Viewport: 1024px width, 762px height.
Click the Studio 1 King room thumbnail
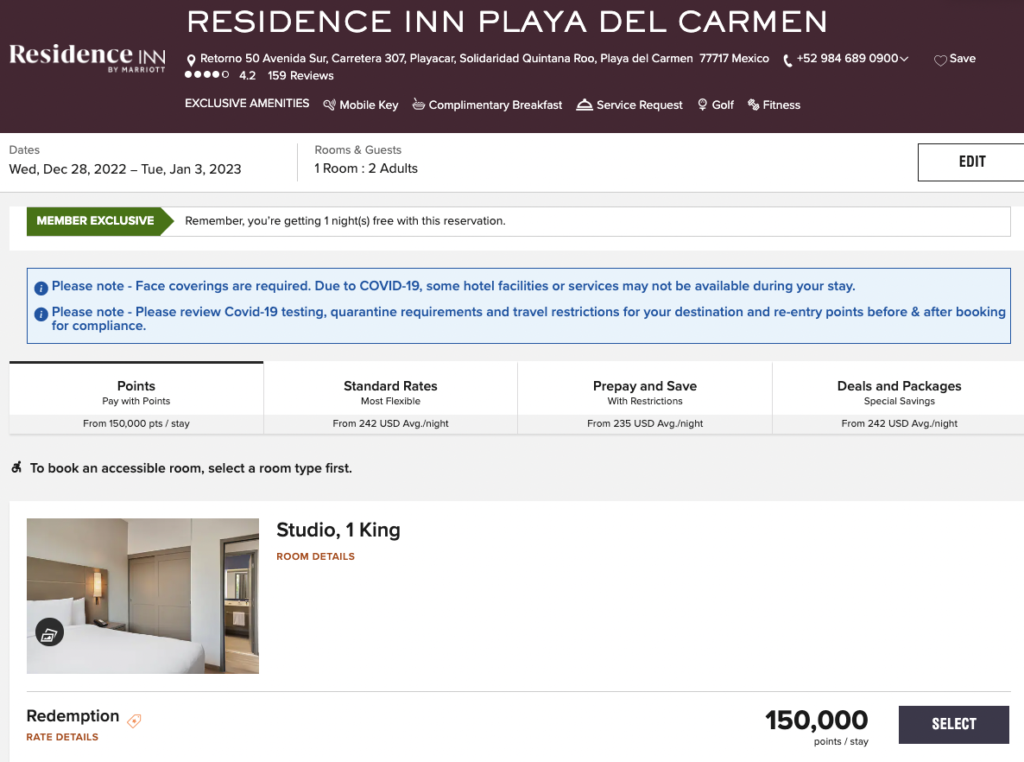pos(142,595)
